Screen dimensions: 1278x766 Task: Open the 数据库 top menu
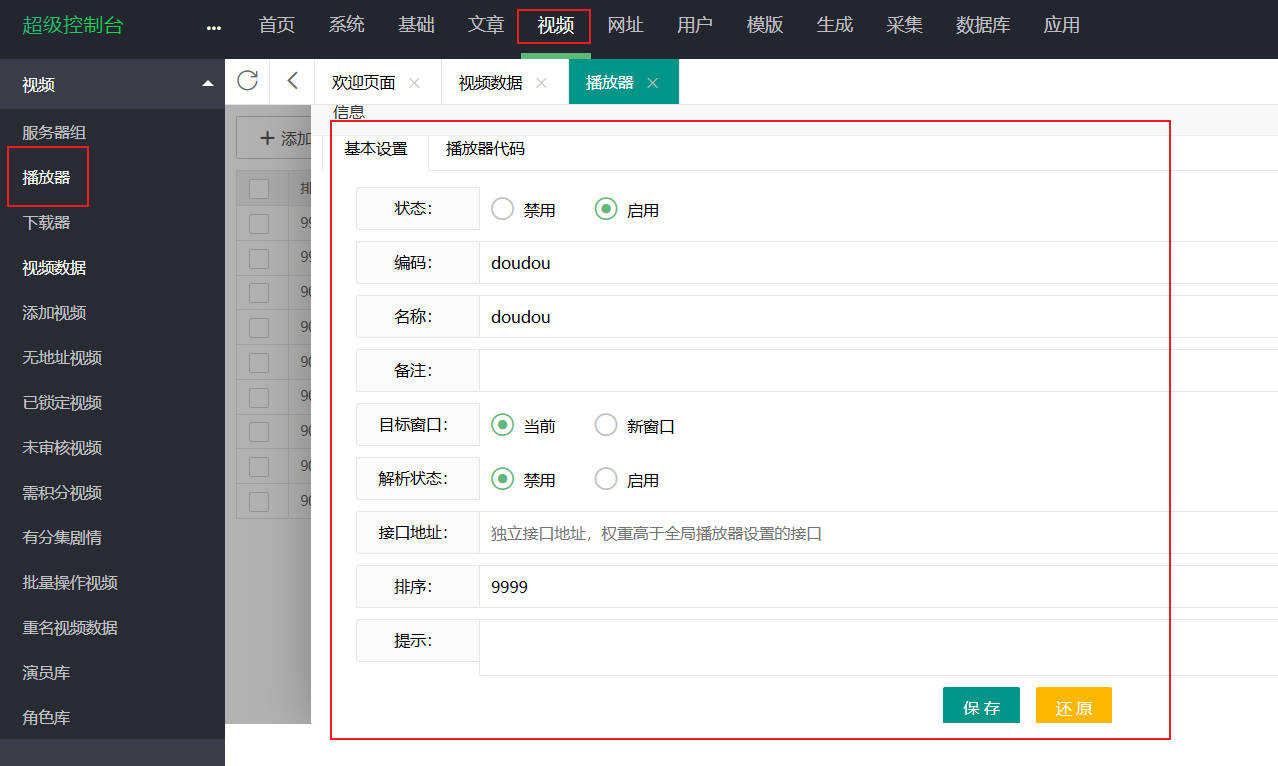pos(982,25)
